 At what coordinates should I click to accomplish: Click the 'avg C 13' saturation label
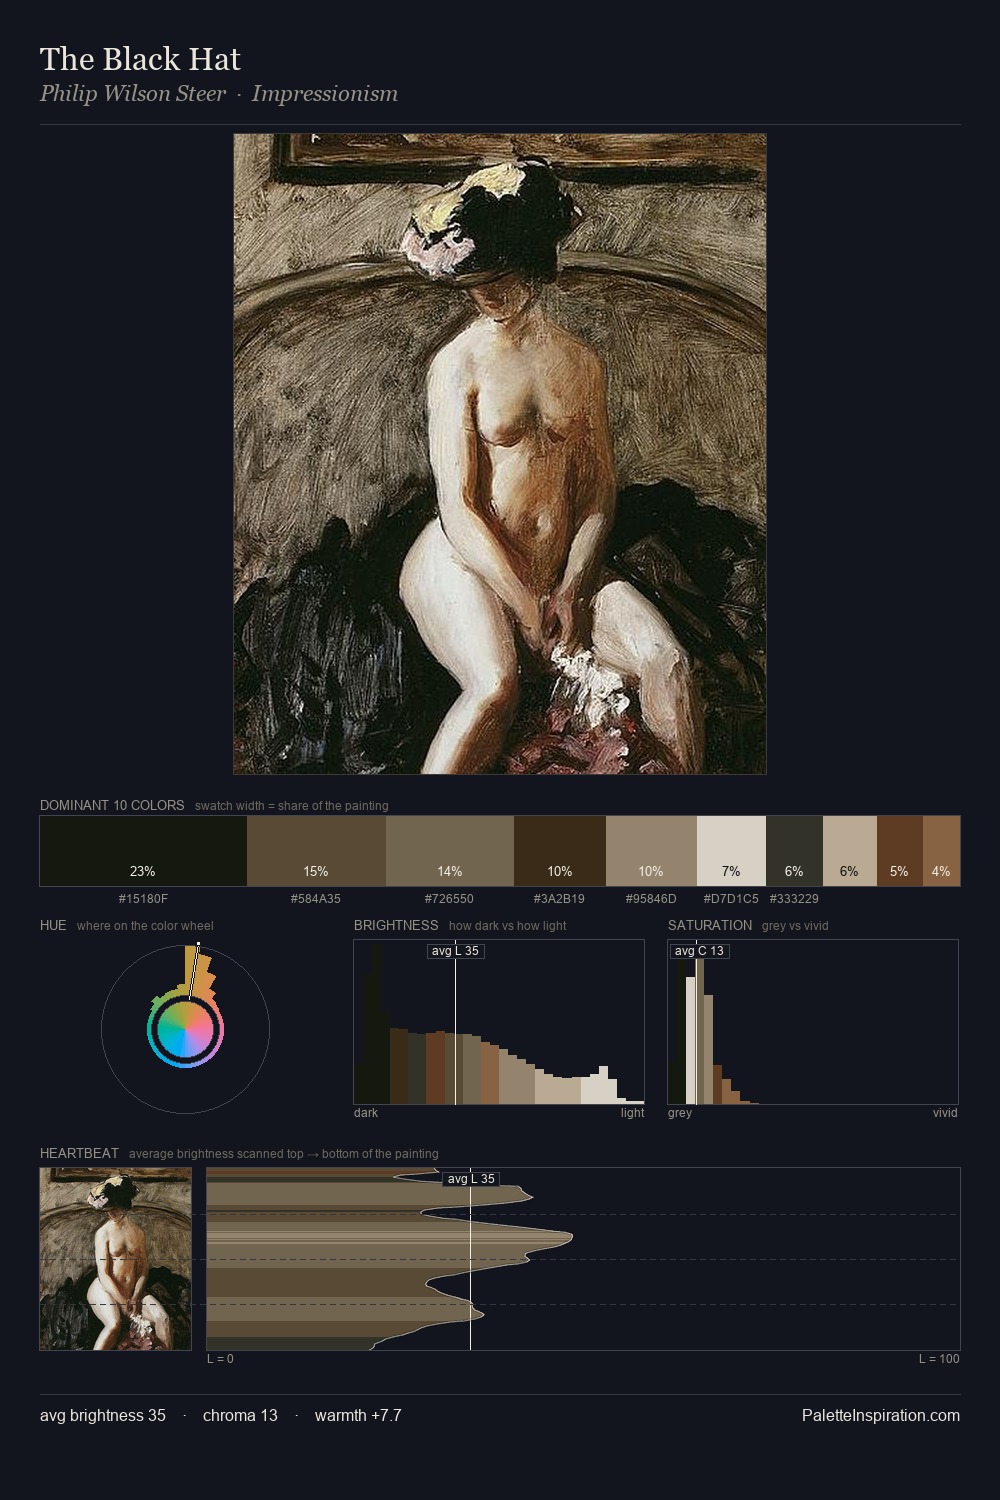(699, 951)
